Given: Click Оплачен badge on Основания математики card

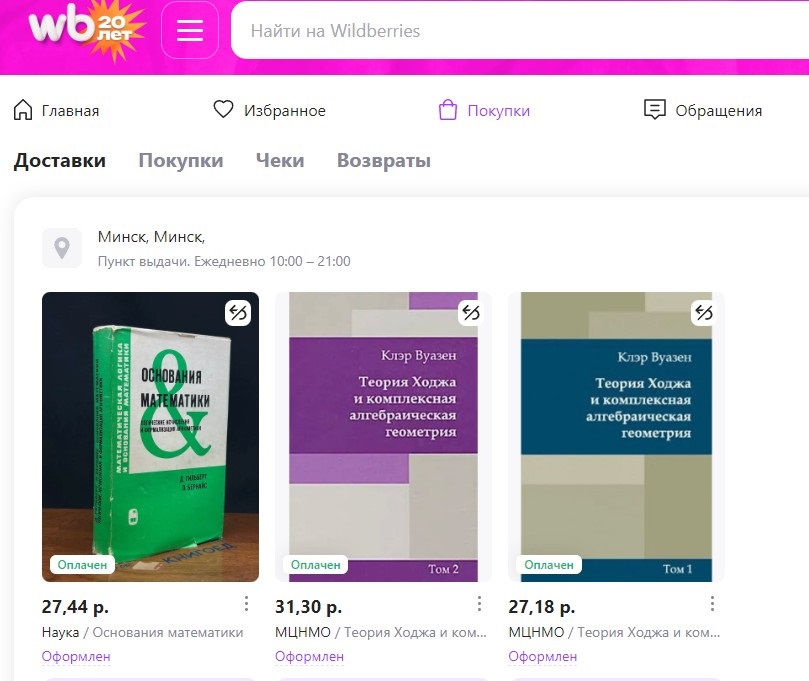Looking at the screenshot, I should click(x=82, y=565).
